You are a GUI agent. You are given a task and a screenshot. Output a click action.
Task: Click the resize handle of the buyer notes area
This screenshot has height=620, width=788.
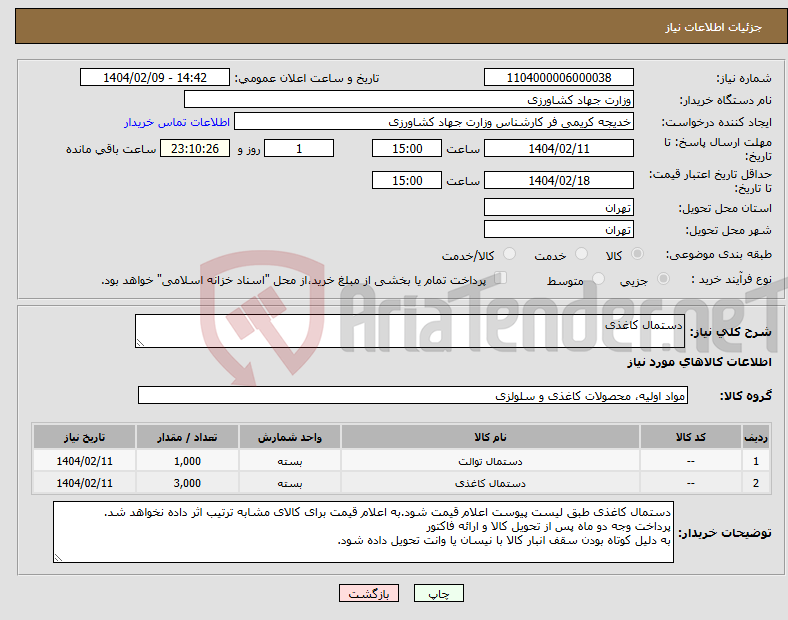58,558
